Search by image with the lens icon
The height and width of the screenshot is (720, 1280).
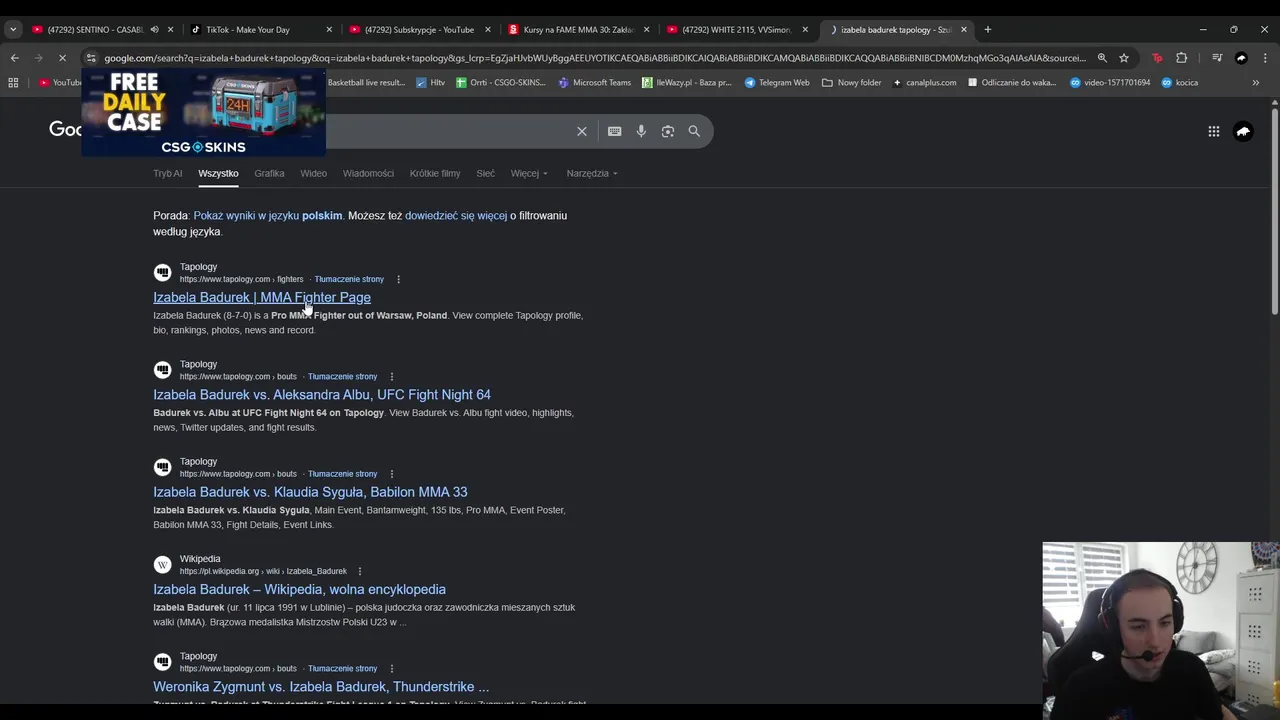[x=668, y=131]
